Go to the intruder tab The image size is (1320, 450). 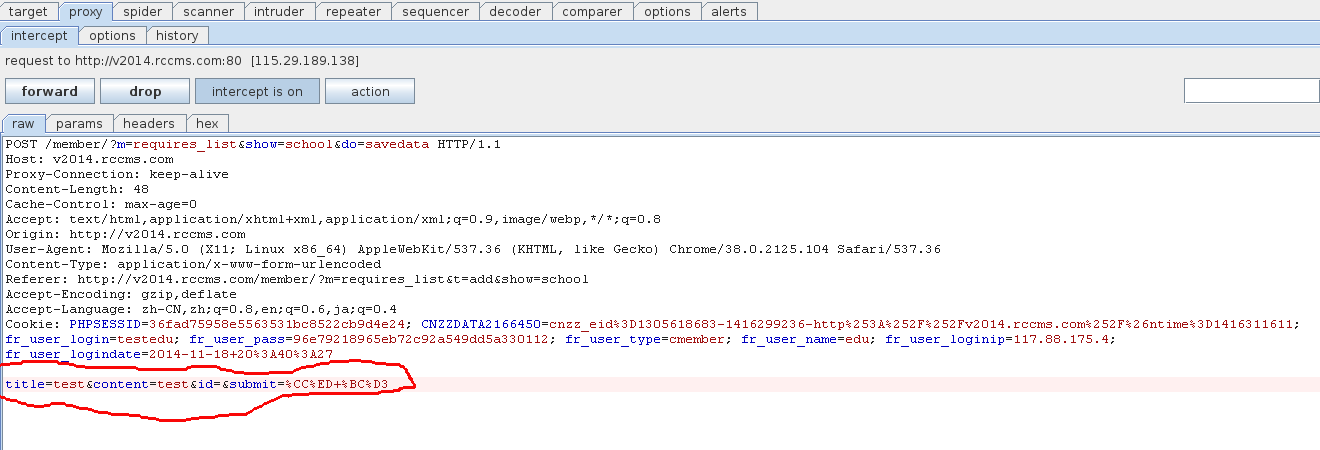pyautogui.click(x=281, y=12)
